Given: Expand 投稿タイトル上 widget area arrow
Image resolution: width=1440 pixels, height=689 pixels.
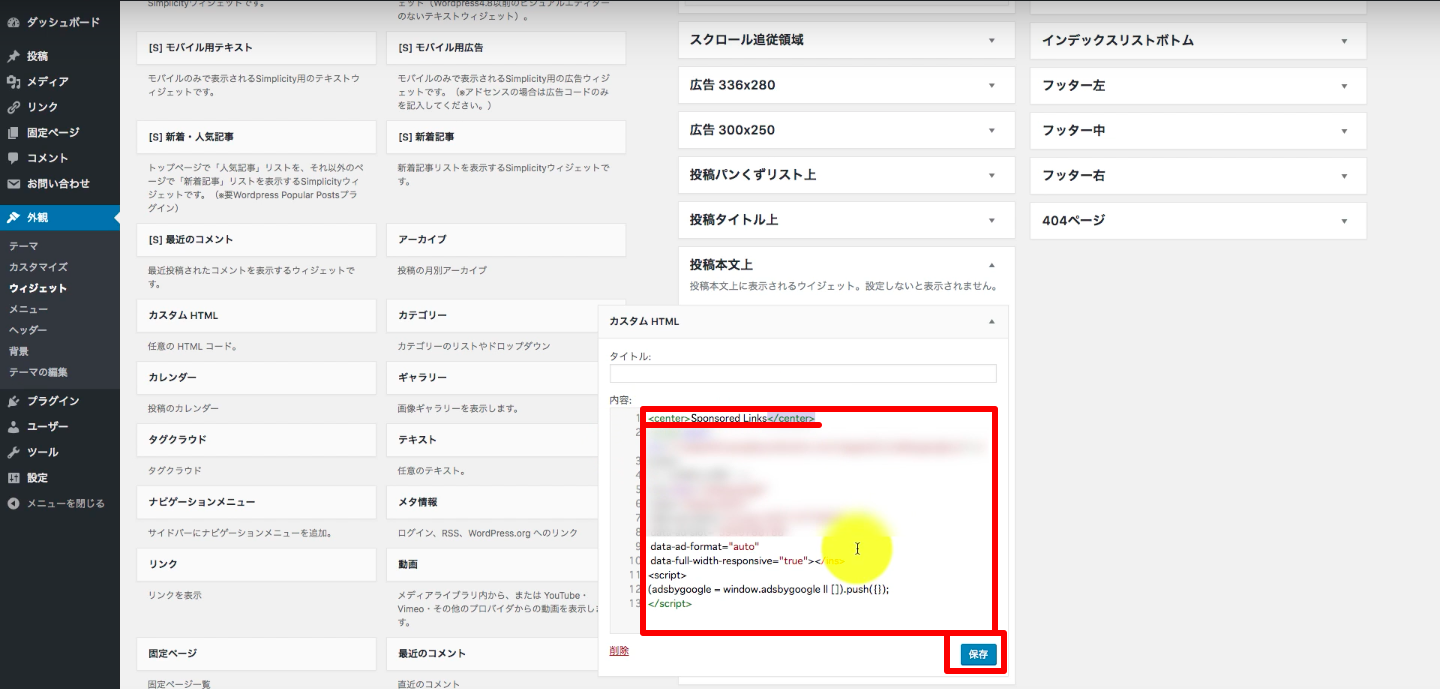Looking at the screenshot, I should [x=992, y=220].
